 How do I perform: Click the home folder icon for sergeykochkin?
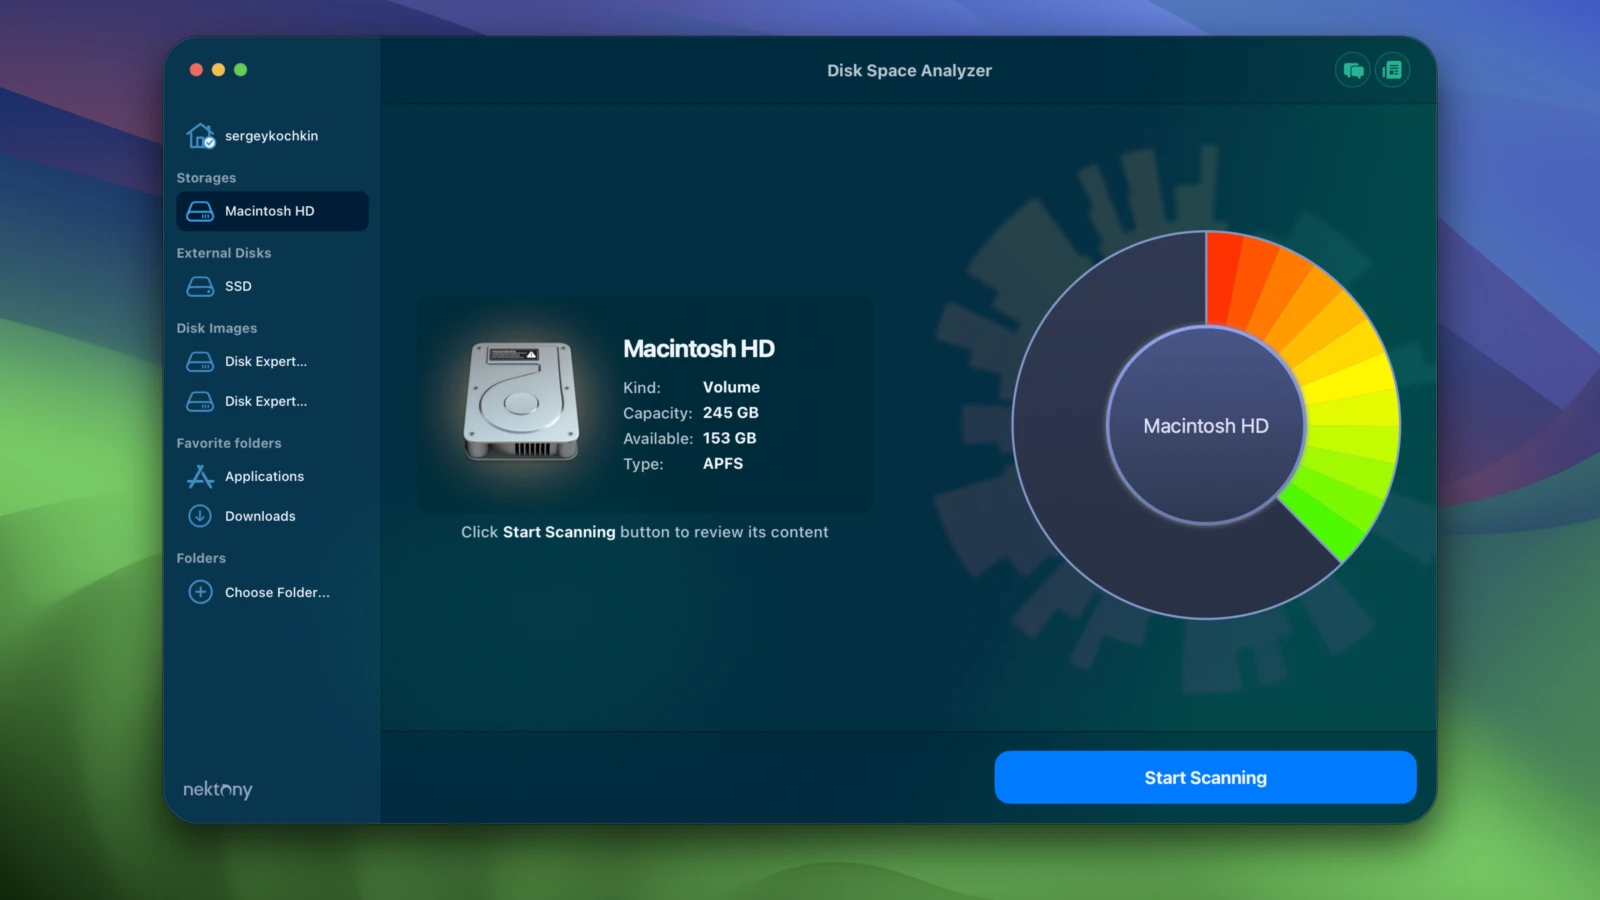[200, 136]
